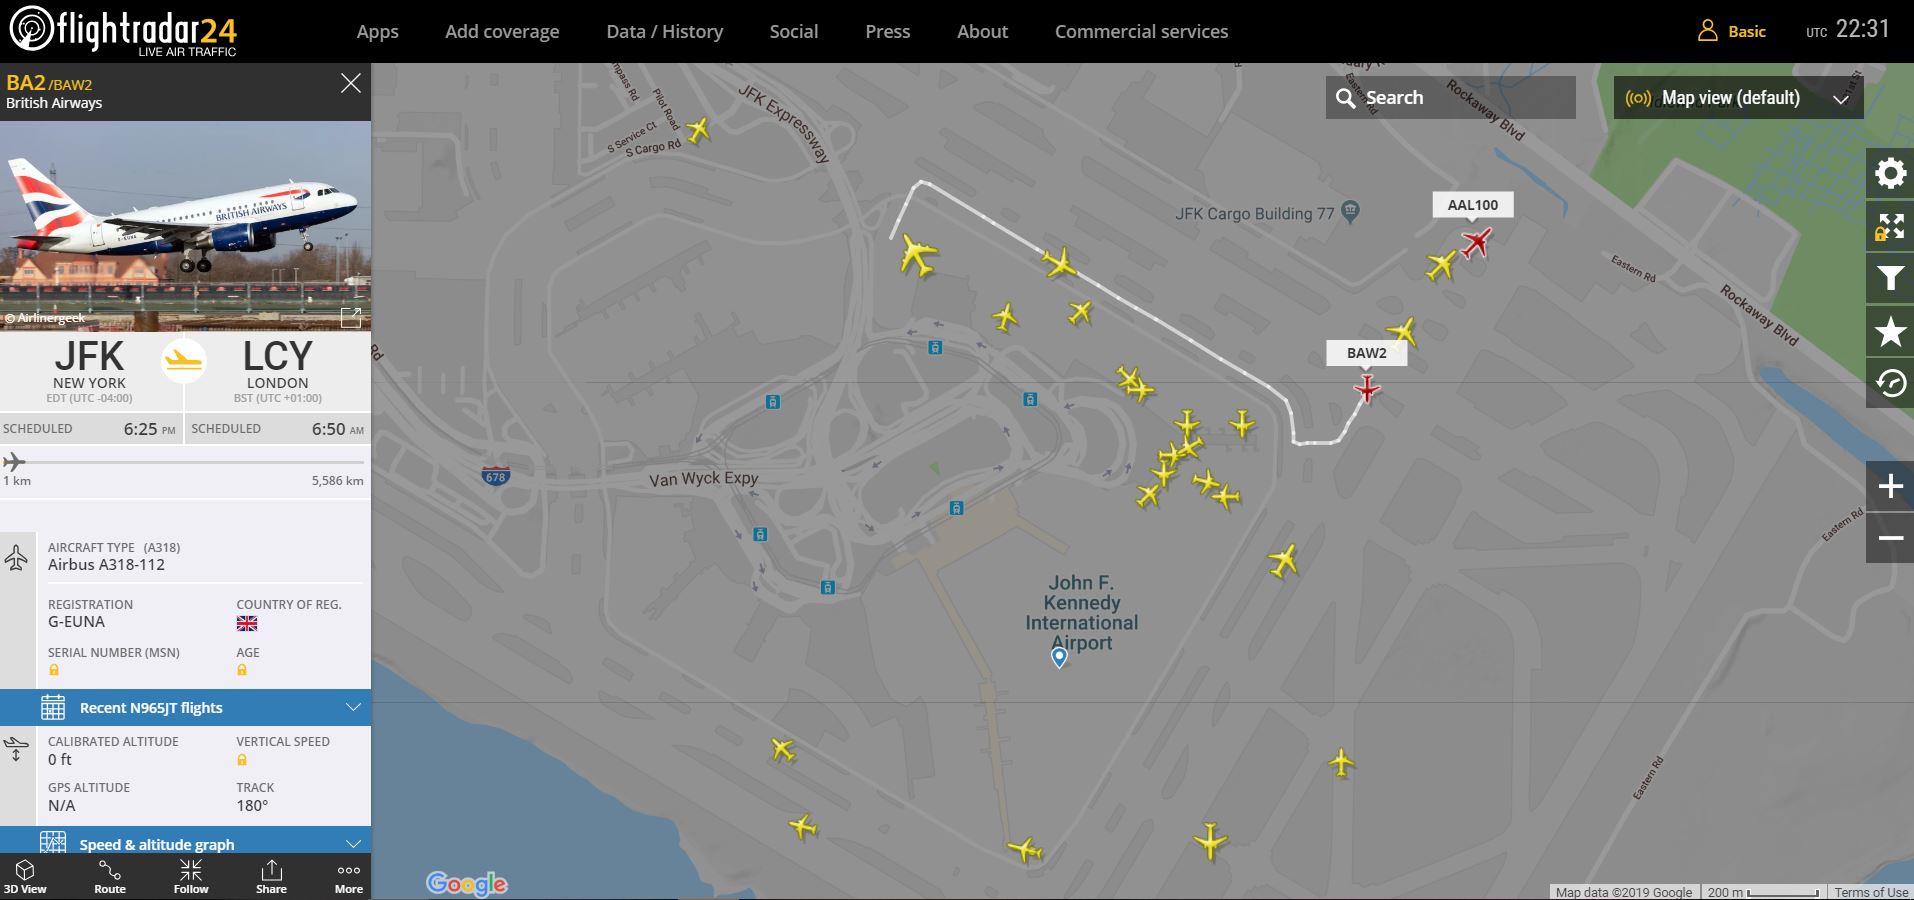Image resolution: width=1914 pixels, height=900 pixels.
Task: Click the BAW2 flight label
Action: coord(1367,353)
